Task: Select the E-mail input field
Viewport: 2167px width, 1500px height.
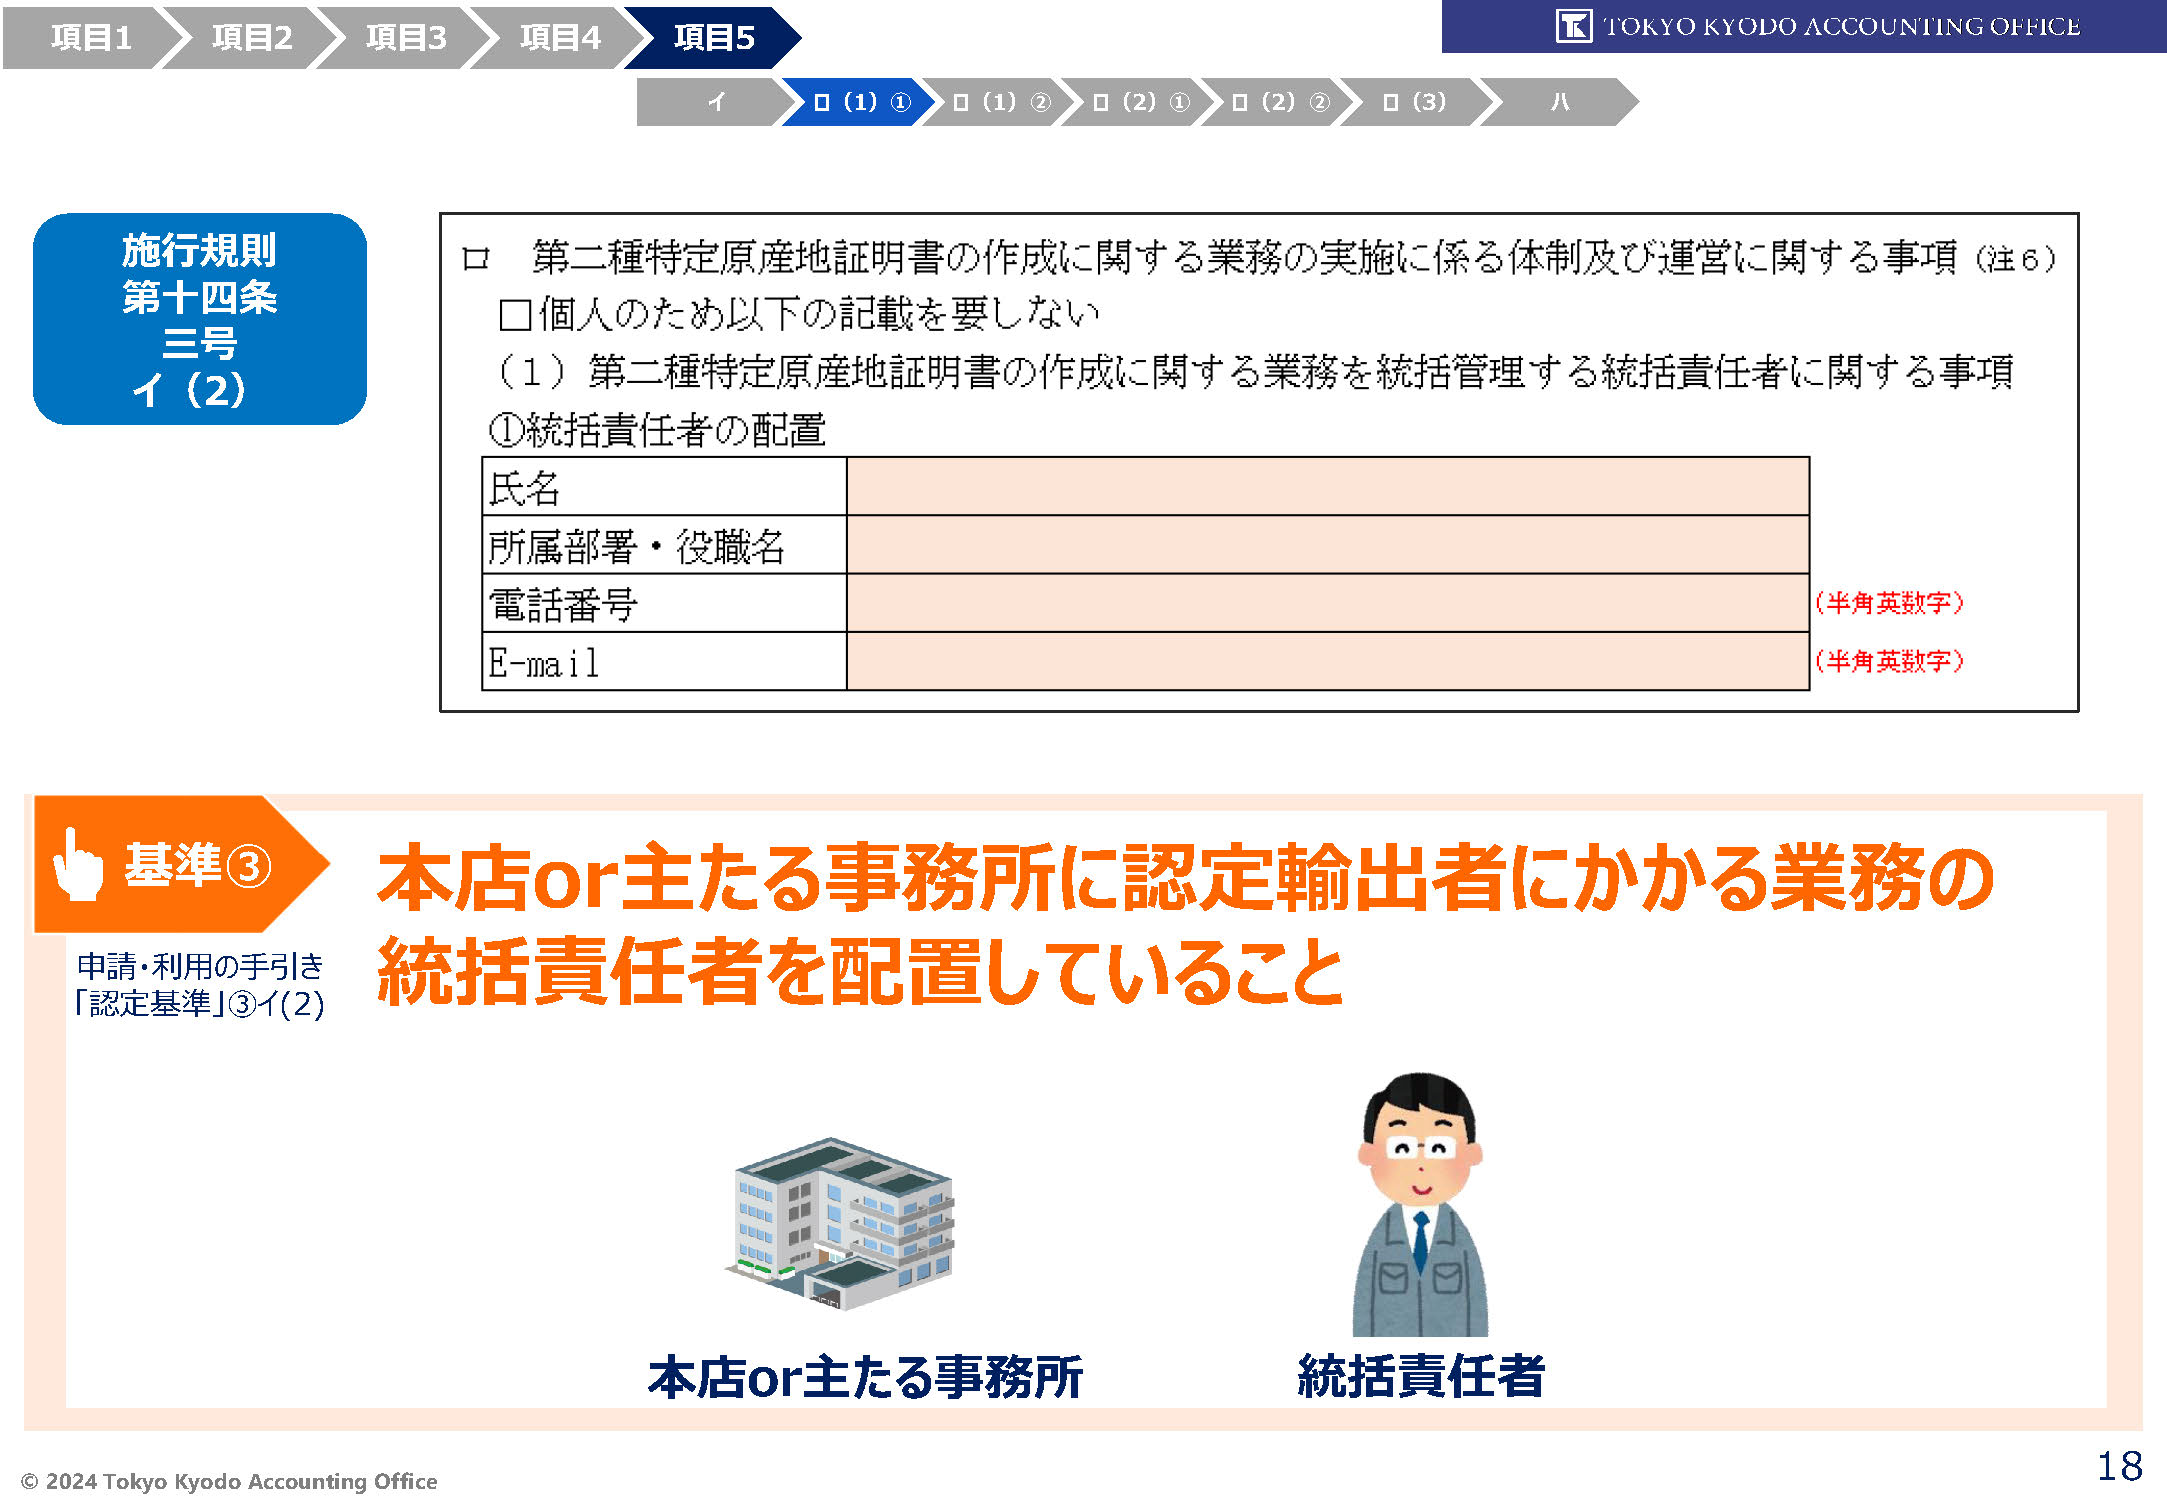Action: 1327,661
